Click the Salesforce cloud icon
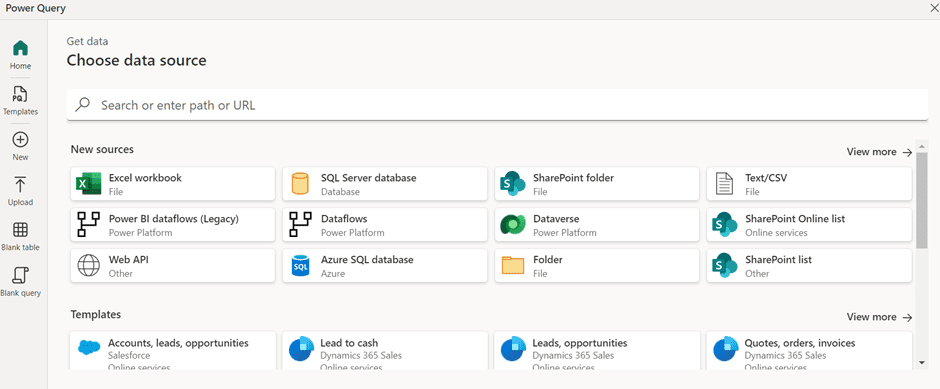 coord(89,347)
